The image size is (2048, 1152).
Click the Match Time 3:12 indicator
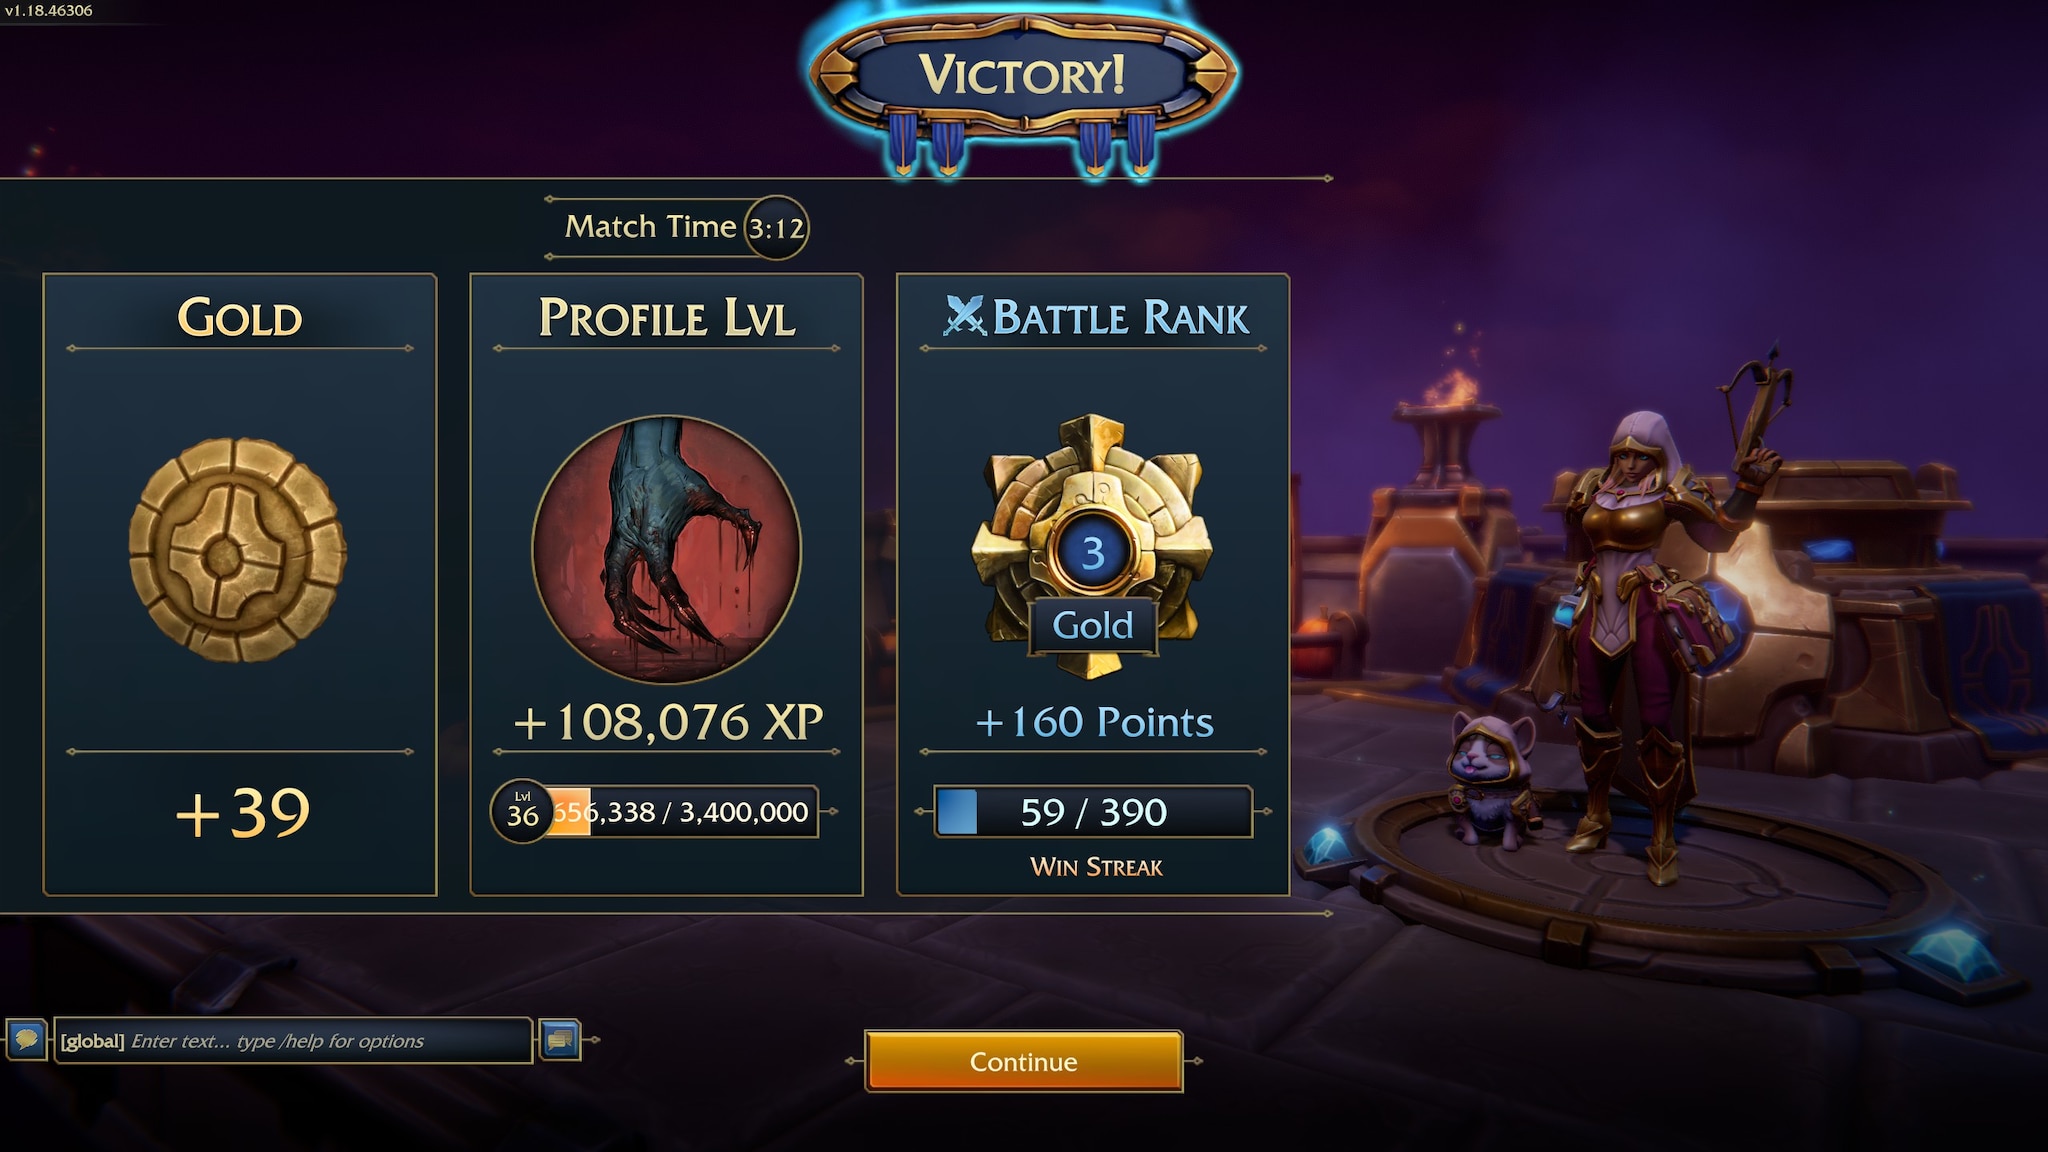(x=685, y=227)
